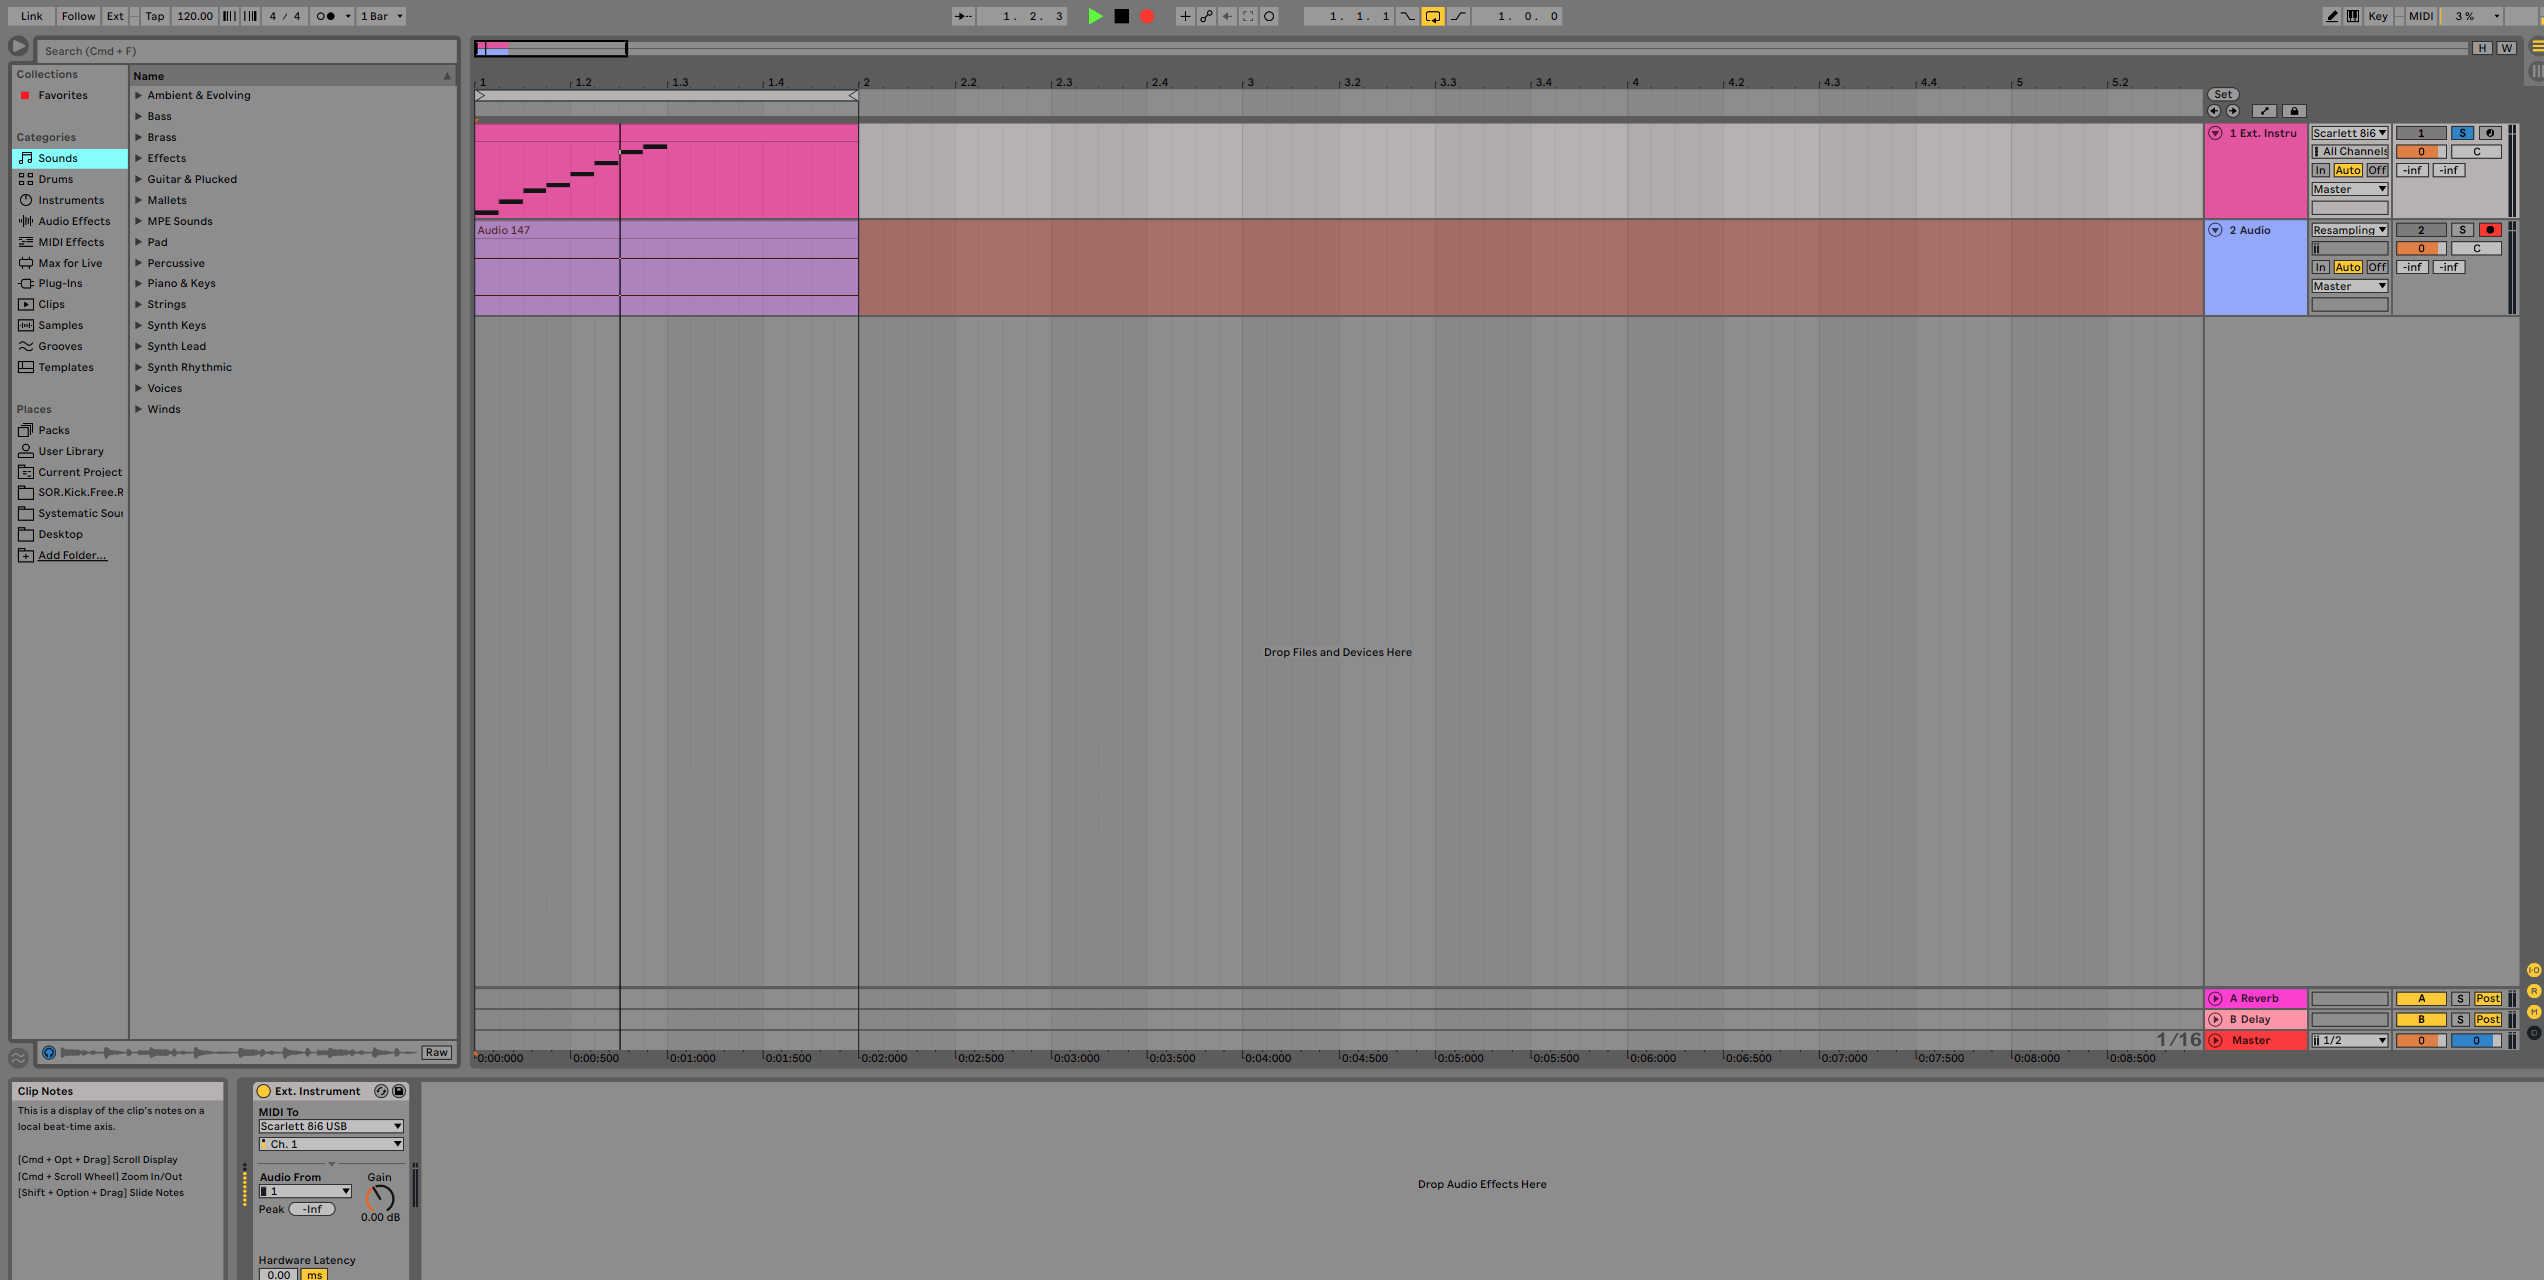Toggle the yellow Loop switch

1432,16
